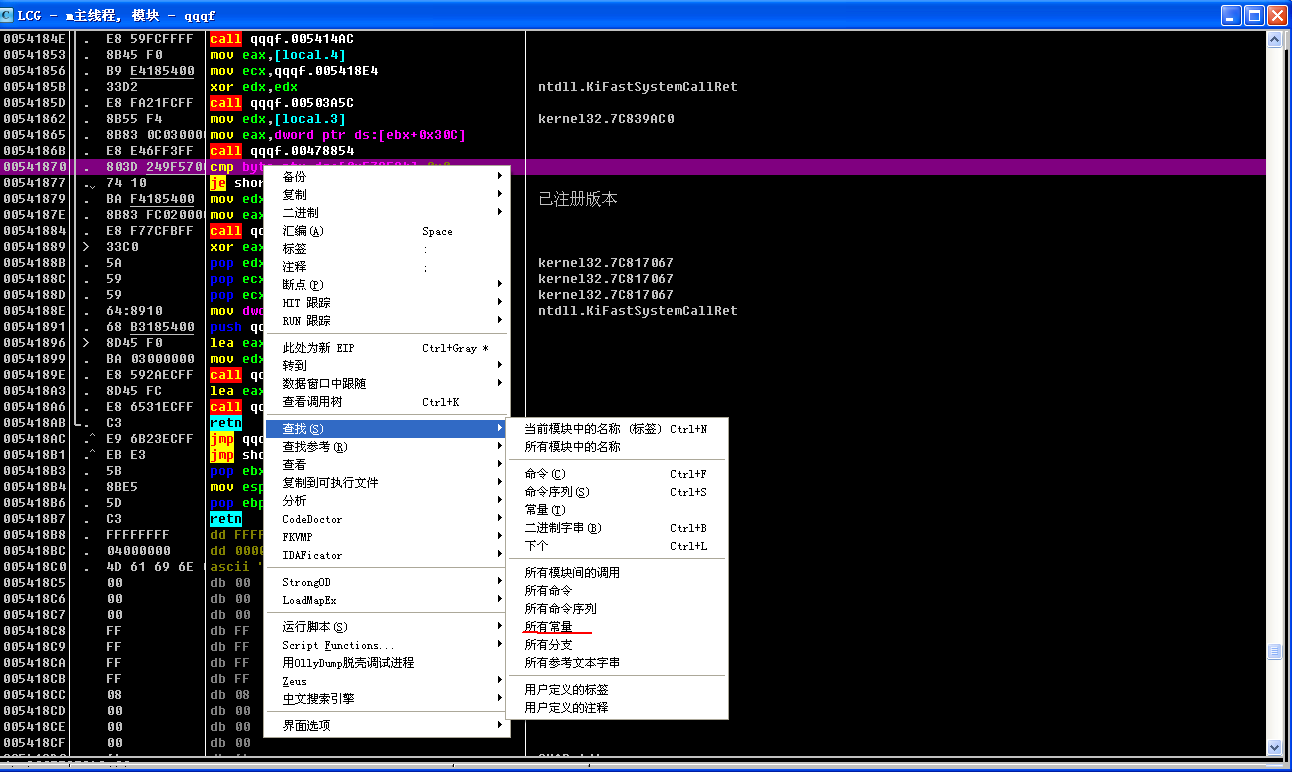Choose 所有模块中的名称
Image resolution: width=1292 pixels, height=772 pixels.
pos(617,446)
